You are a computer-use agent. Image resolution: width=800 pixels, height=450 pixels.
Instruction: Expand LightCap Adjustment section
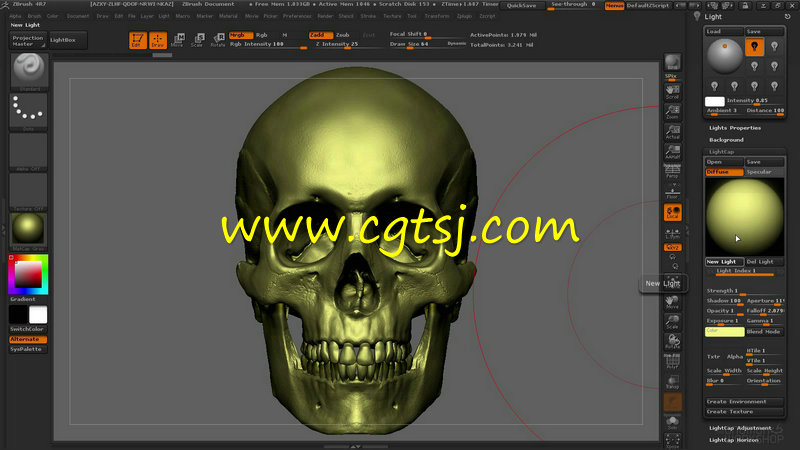(x=740, y=428)
